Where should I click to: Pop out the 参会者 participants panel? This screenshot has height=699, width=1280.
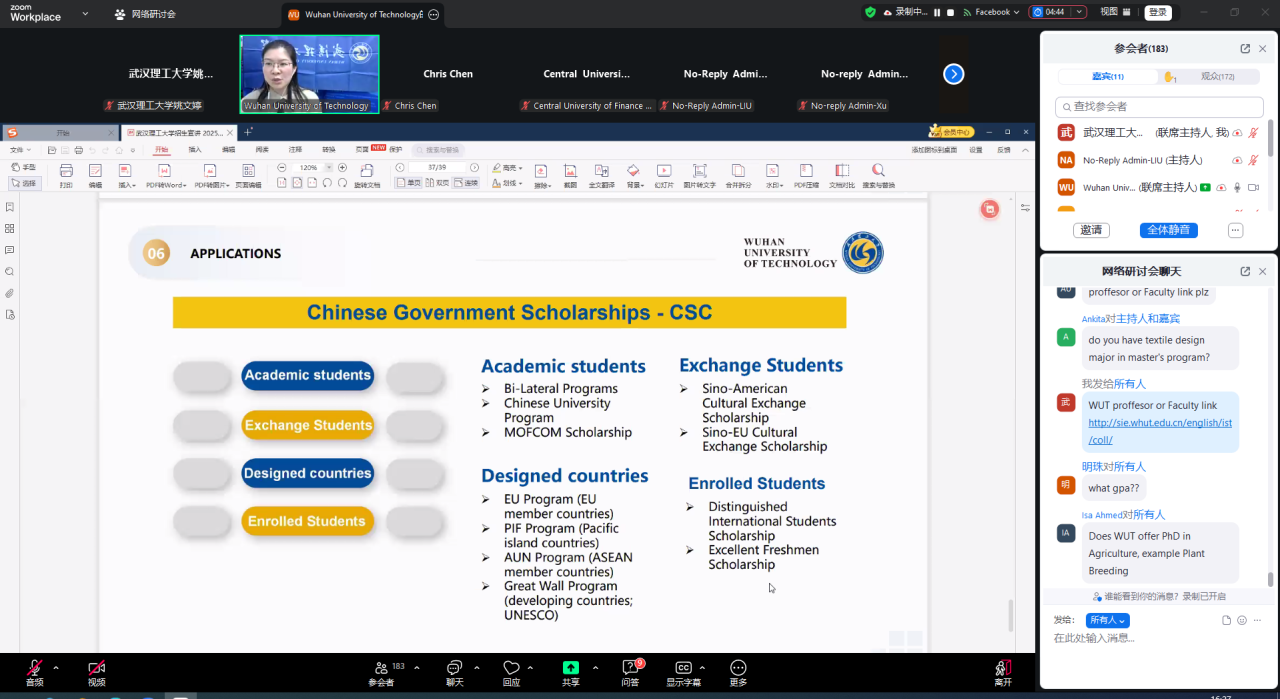(1245, 48)
